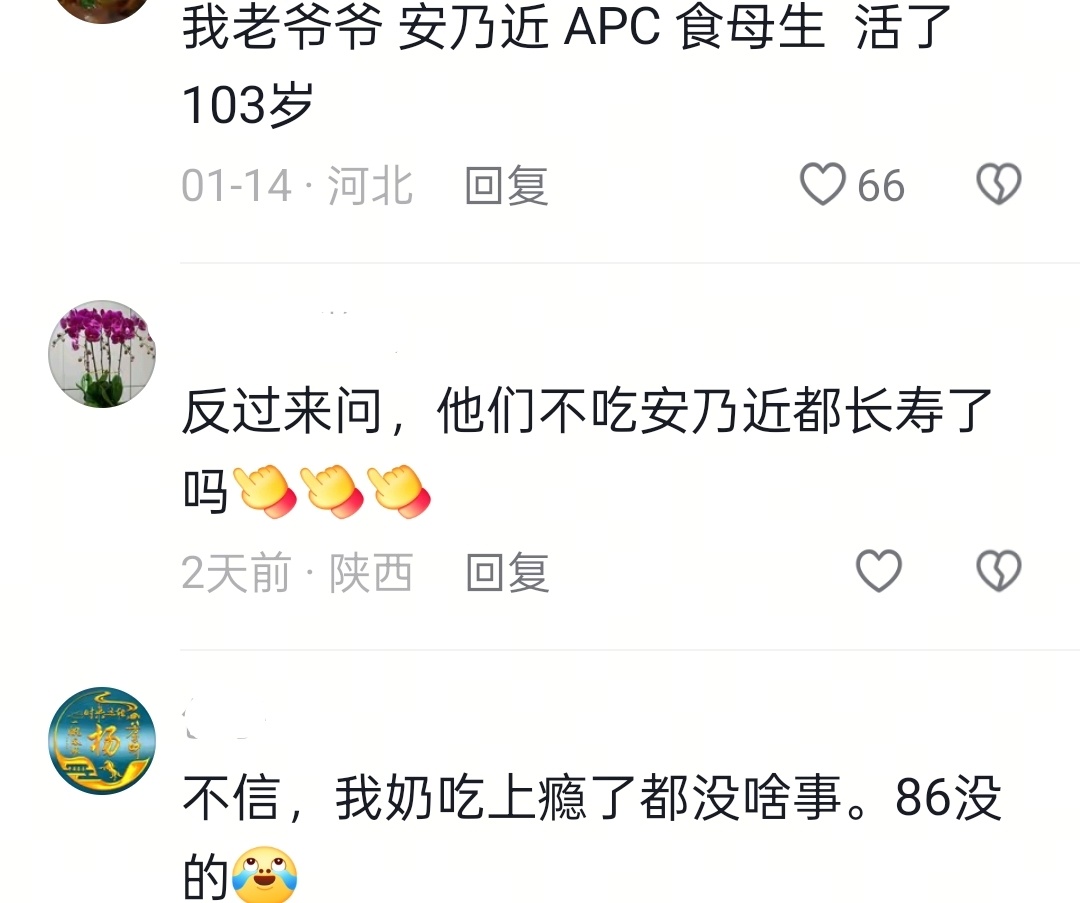1080x903 pixels.
Task: Tap the last pointing hand emoji
Action: click(399, 491)
